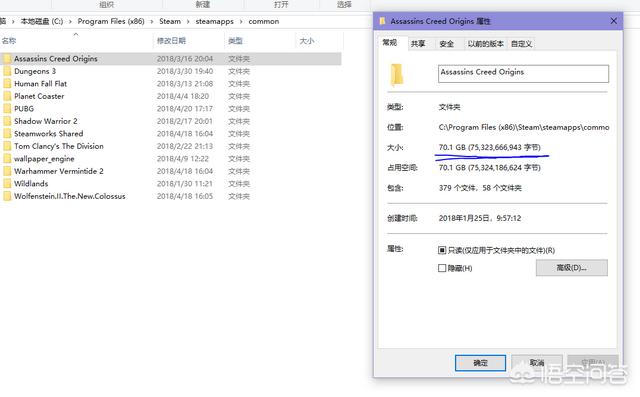Click the Wildlands folder name
The height and width of the screenshot is (397, 640).
pyautogui.click(x=31, y=184)
